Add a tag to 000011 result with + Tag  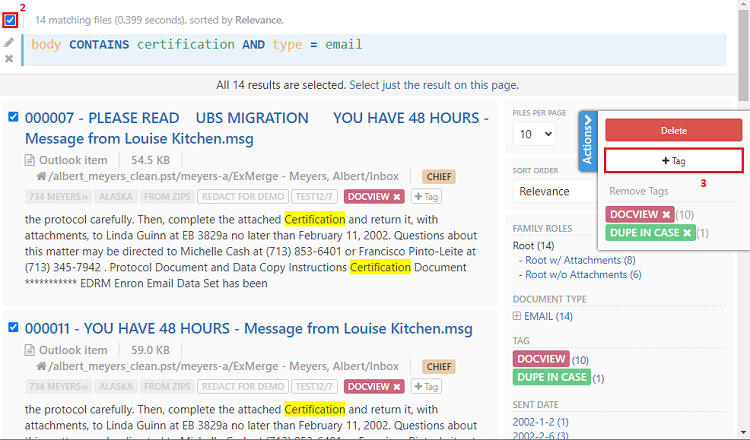426,386
